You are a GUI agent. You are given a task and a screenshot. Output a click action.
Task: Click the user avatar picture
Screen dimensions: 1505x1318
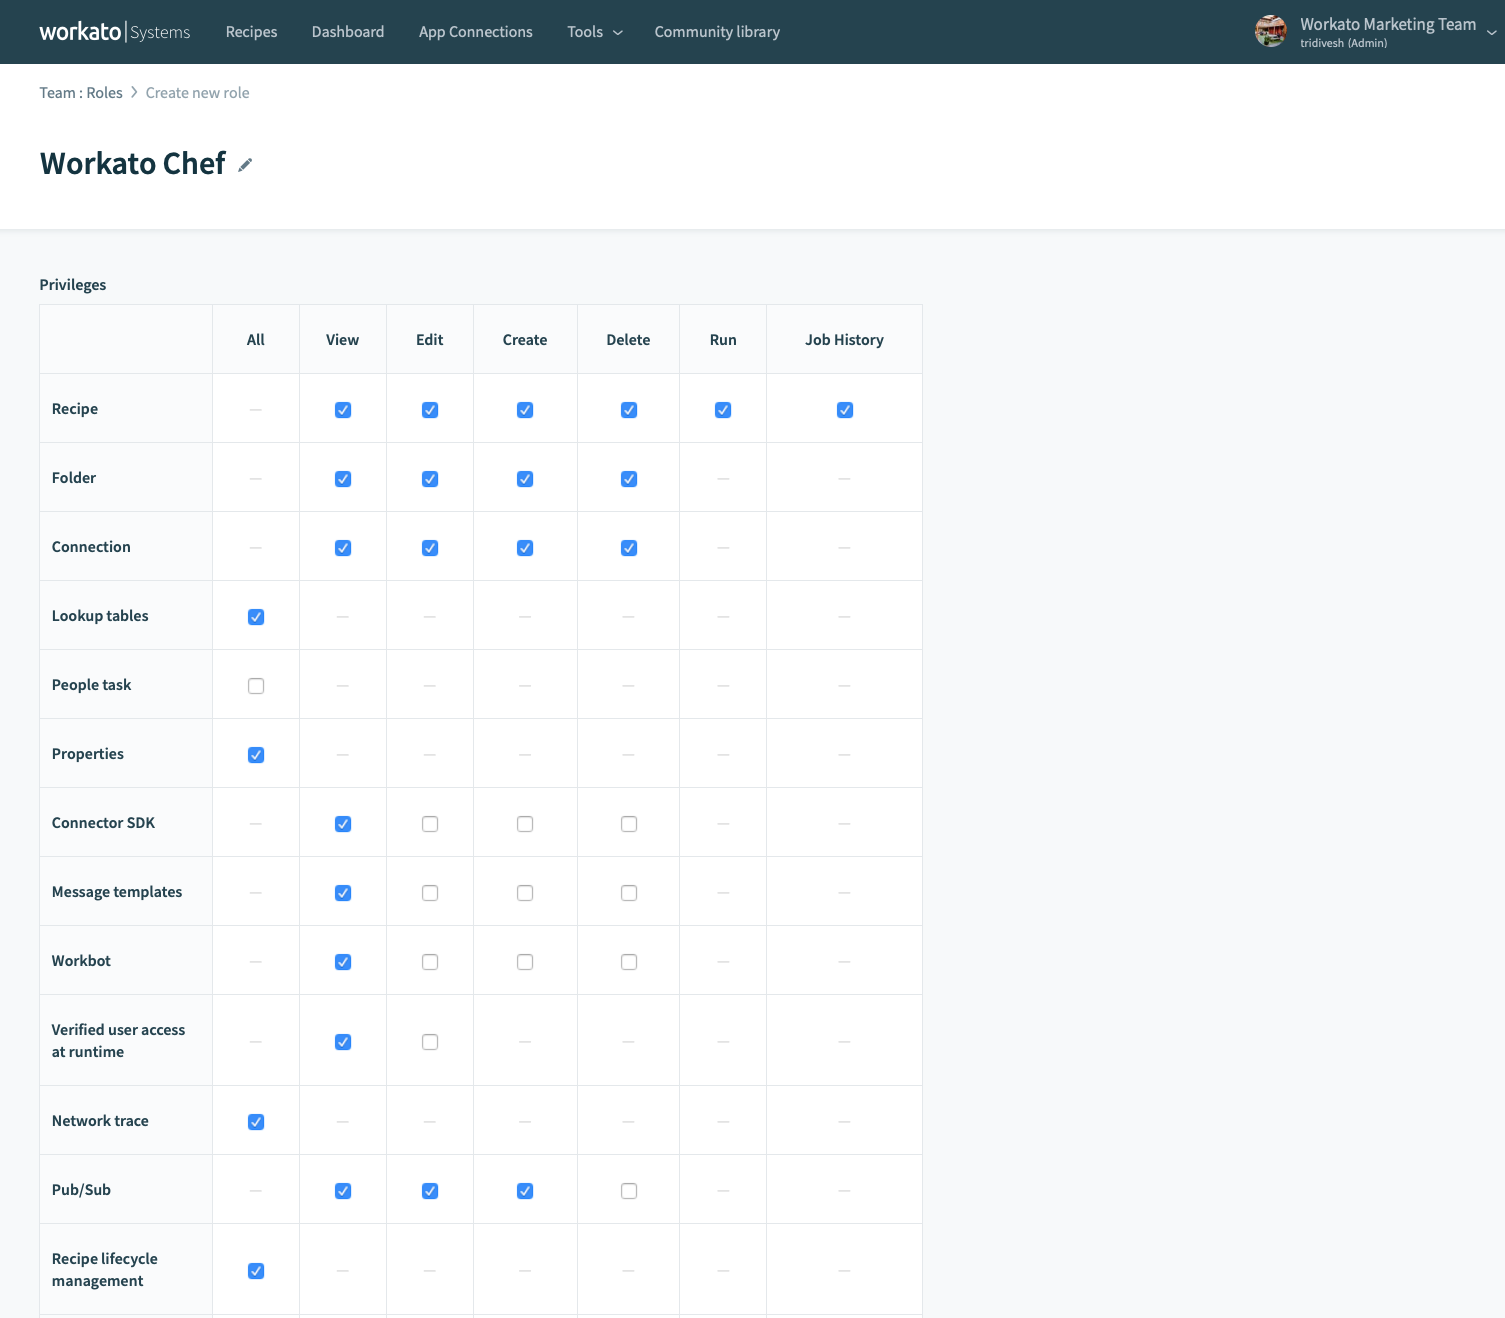(x=1271, y=31)
